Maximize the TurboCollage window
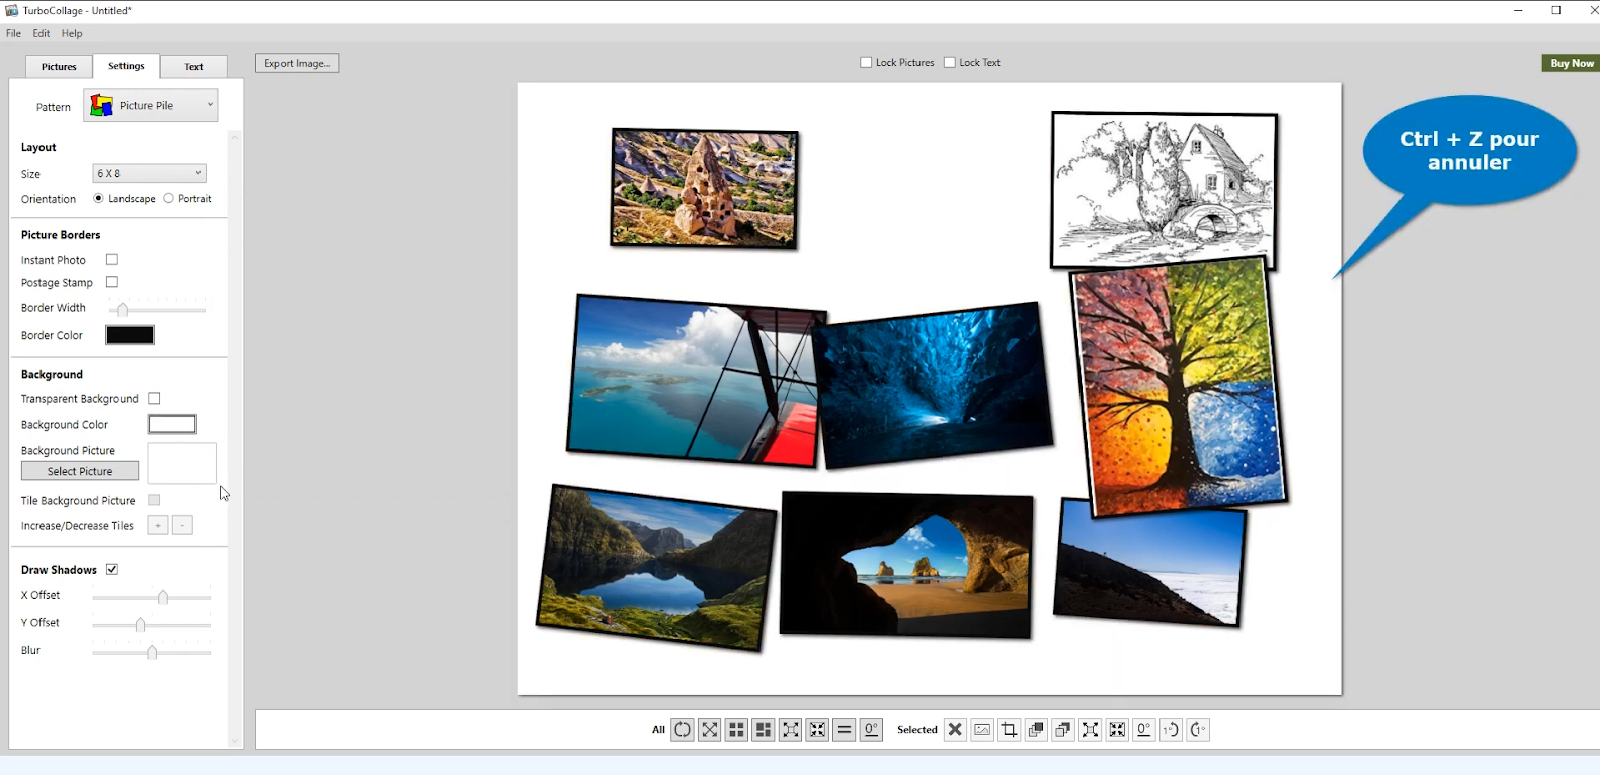The width and height of the screenshot is (1600, 775). (1556, 10)
